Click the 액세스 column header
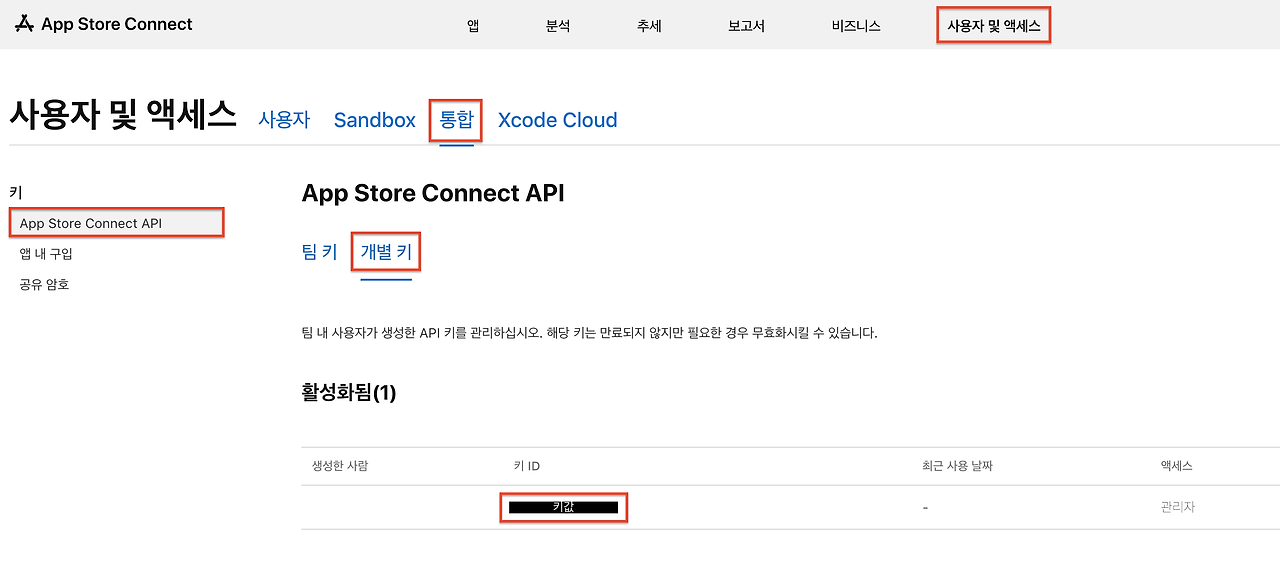Screen dimensions: 1280x581 (1176, 466)
